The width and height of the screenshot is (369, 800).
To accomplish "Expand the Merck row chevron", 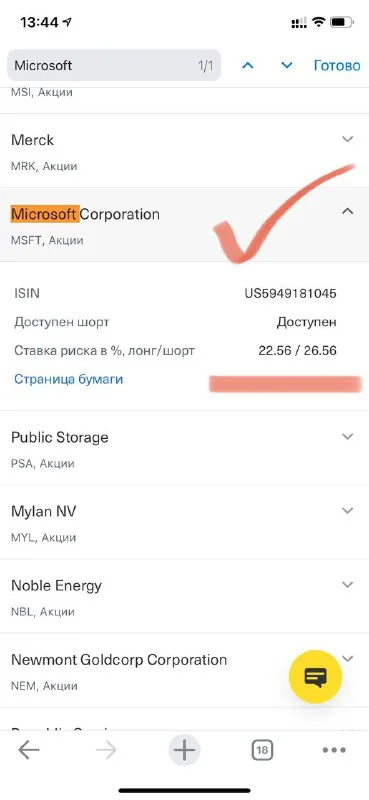I will (x=348, y=139).
